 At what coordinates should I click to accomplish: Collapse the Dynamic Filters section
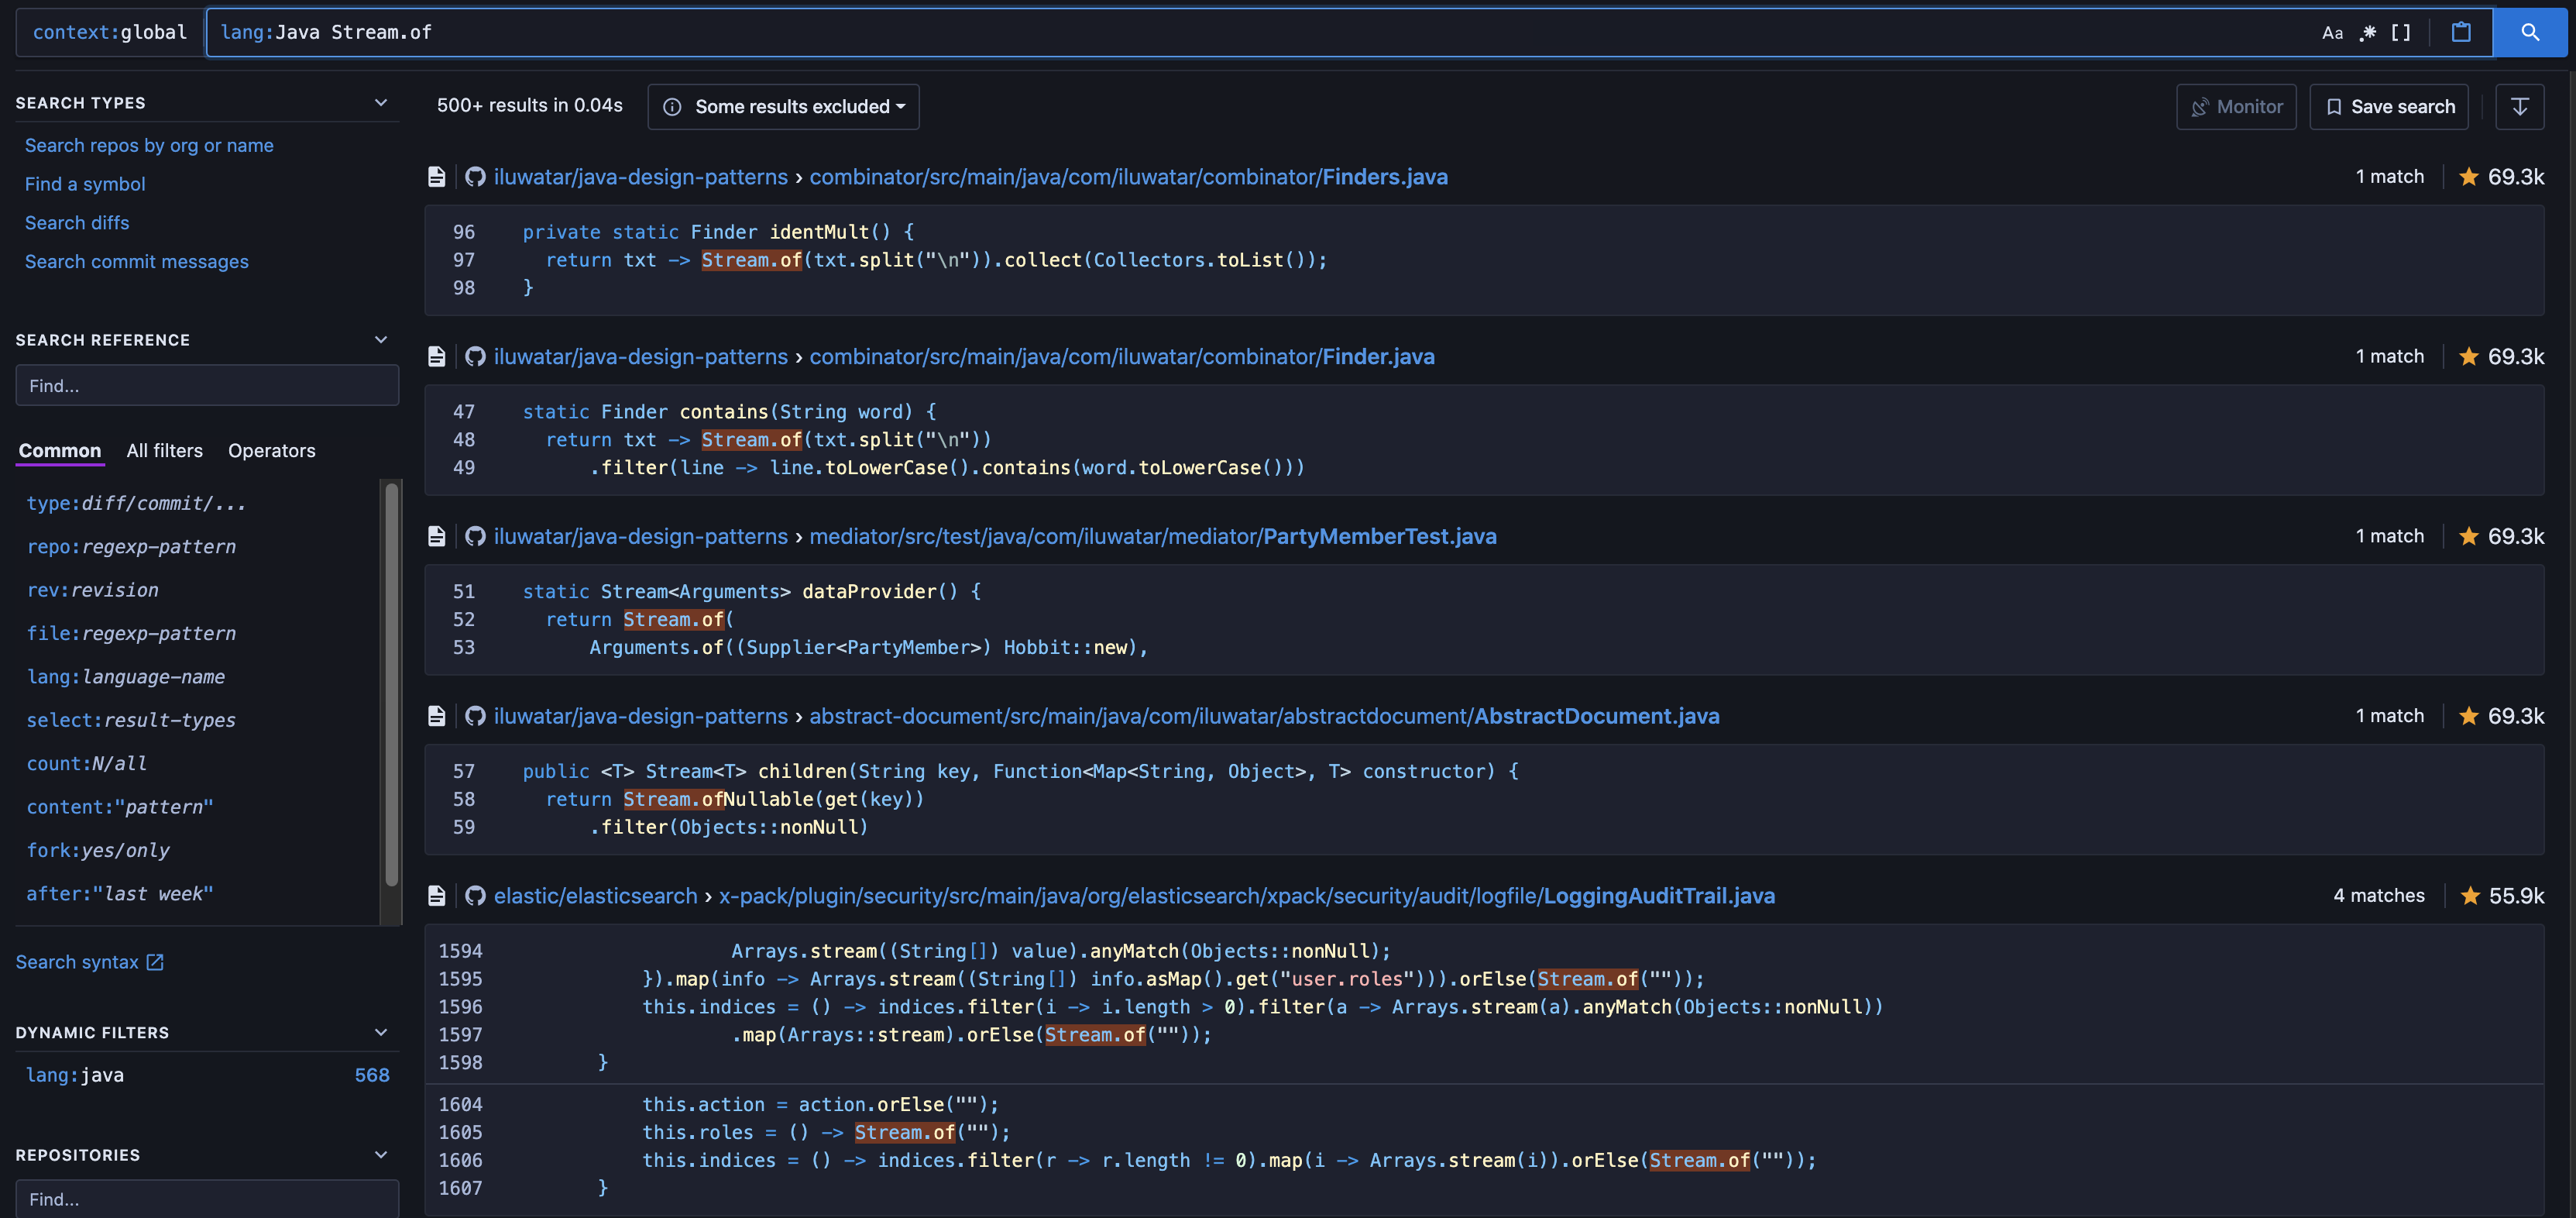pyautogui.click(x=381, y=1032)
